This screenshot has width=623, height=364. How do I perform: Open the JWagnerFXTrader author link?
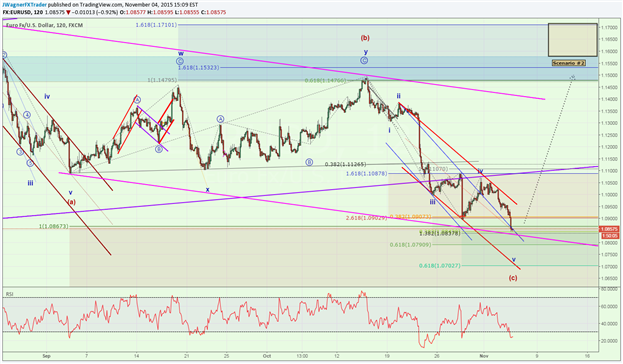pyautogui.click(x=25, y=5)
